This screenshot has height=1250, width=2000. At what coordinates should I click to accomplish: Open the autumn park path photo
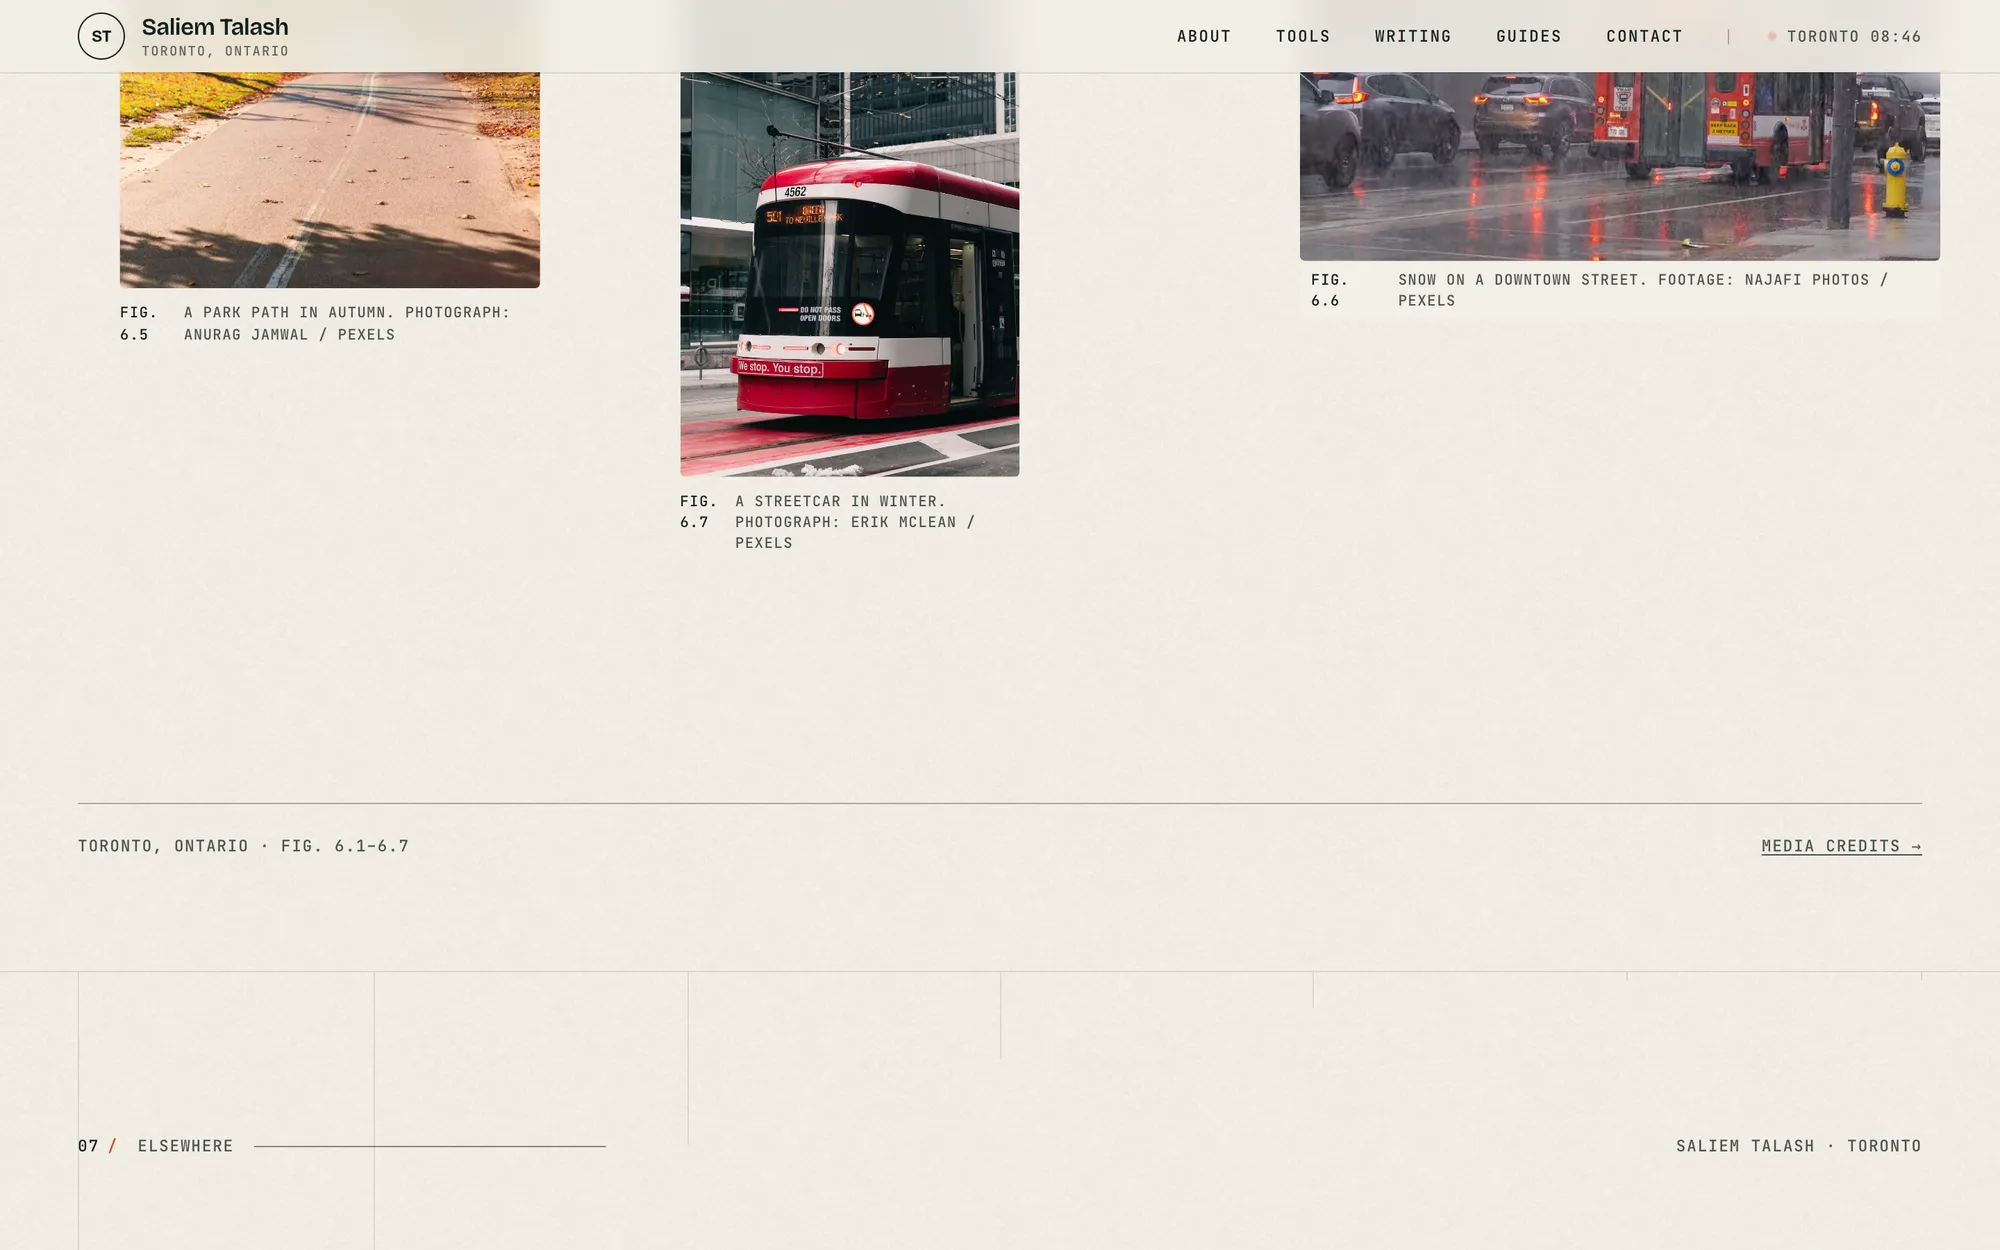330,180
